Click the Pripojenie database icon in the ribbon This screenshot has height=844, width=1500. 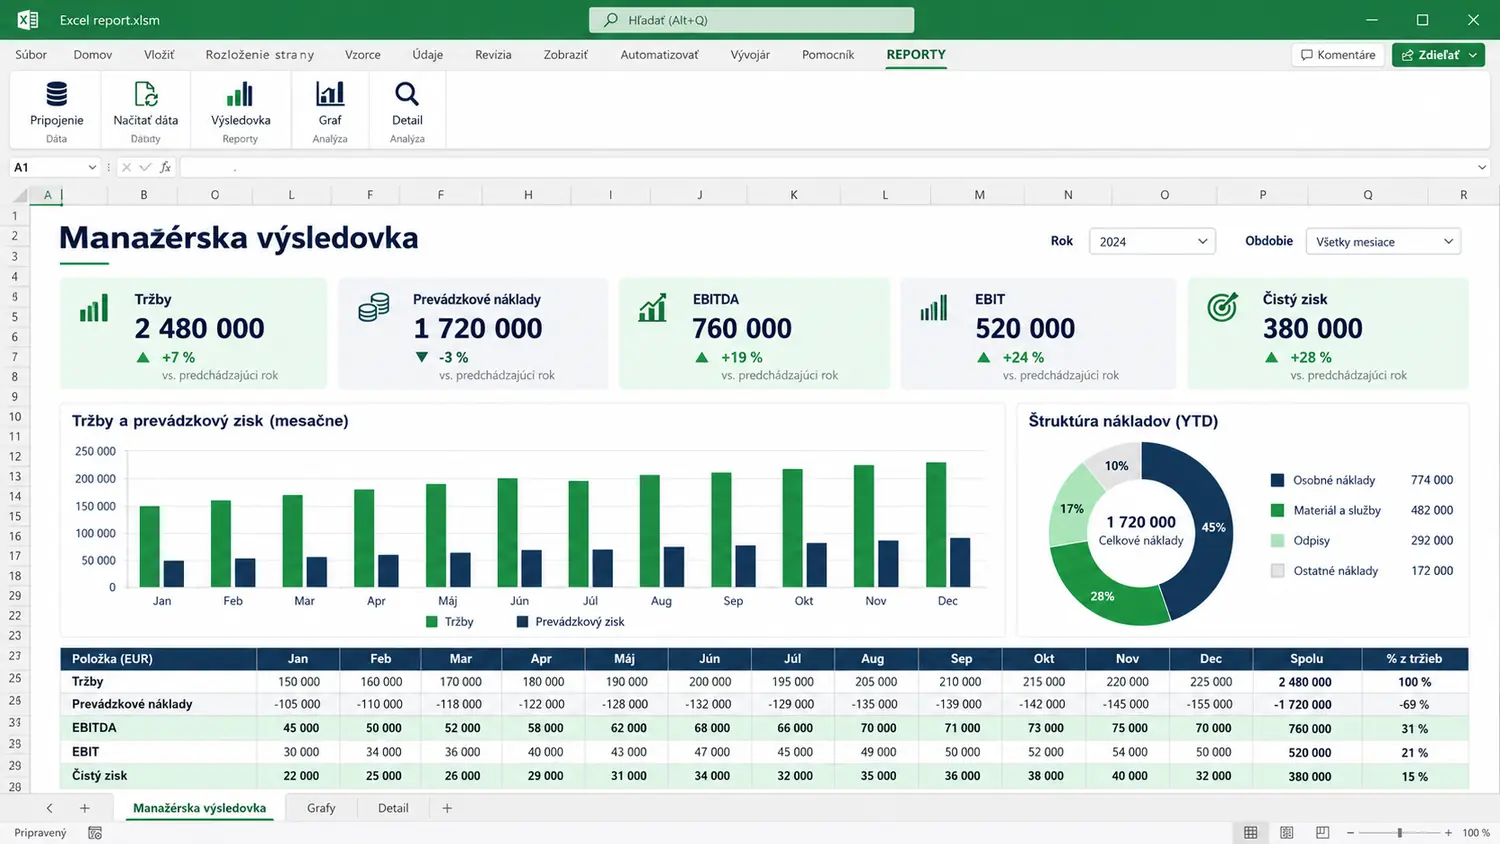[57, 94]
